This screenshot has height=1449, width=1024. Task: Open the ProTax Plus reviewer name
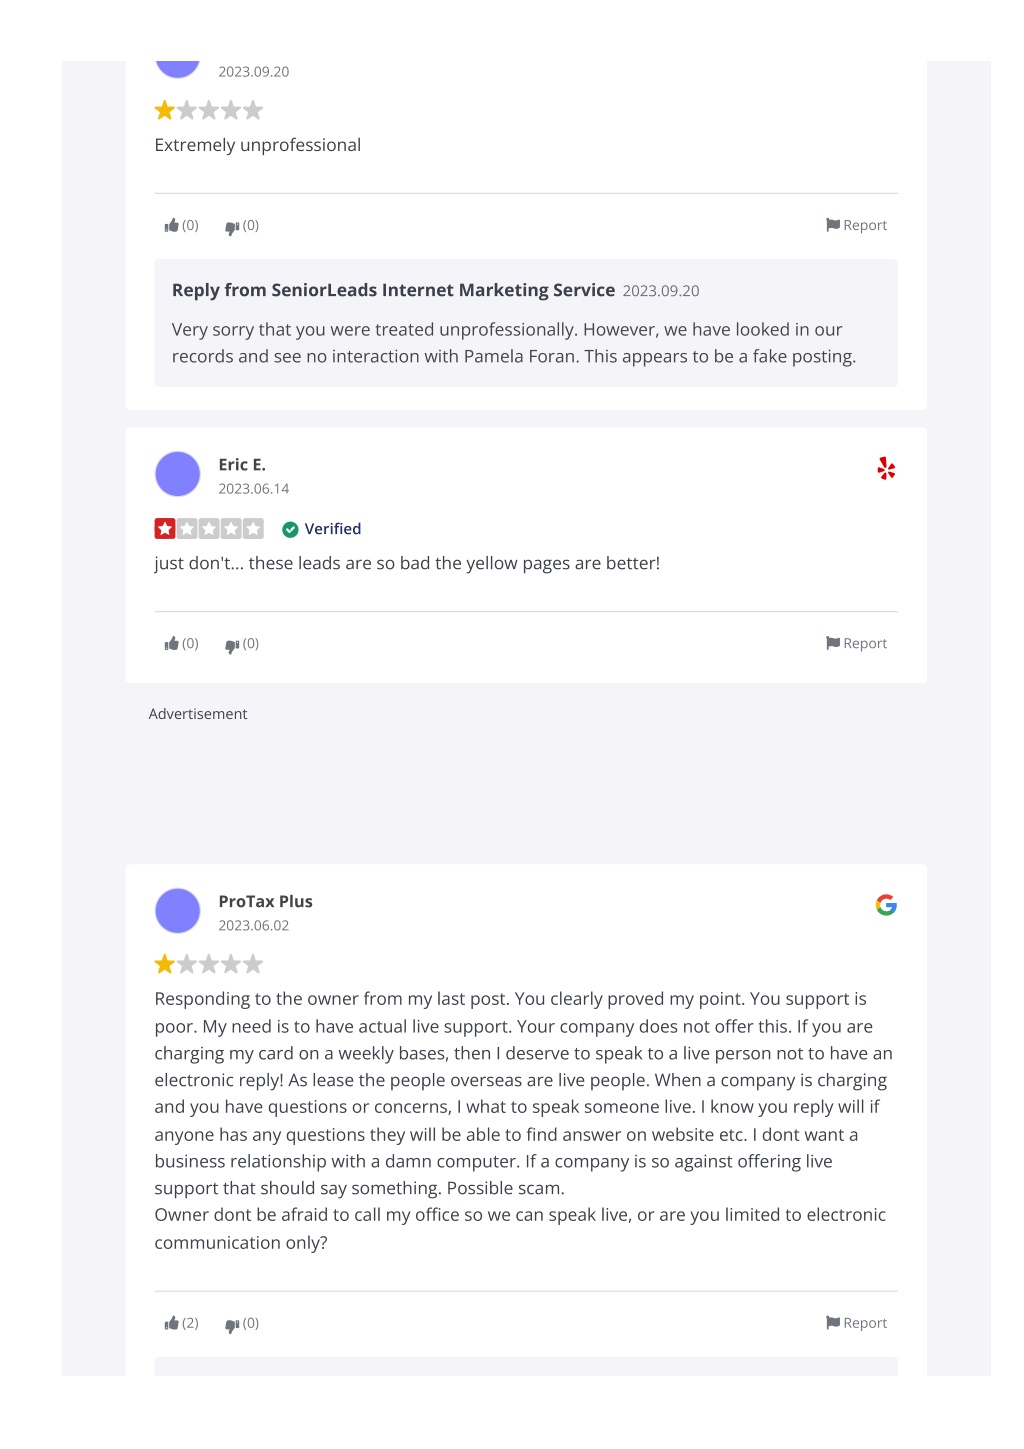[x=266, y=902]
